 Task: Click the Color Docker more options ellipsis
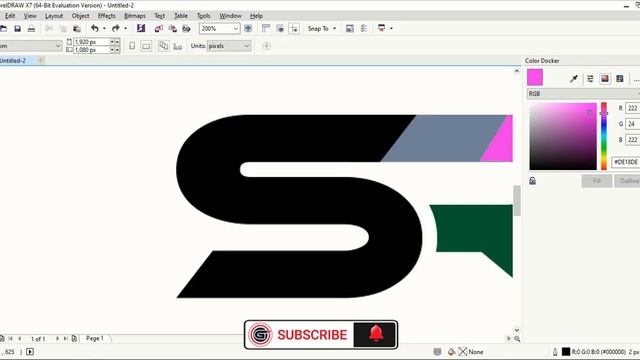(x=636, y=80)
